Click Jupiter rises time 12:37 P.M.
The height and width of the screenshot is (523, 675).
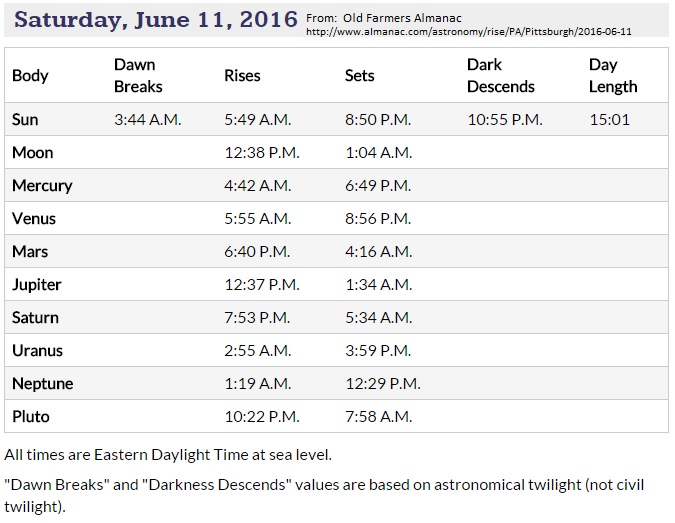click(262, 285)
